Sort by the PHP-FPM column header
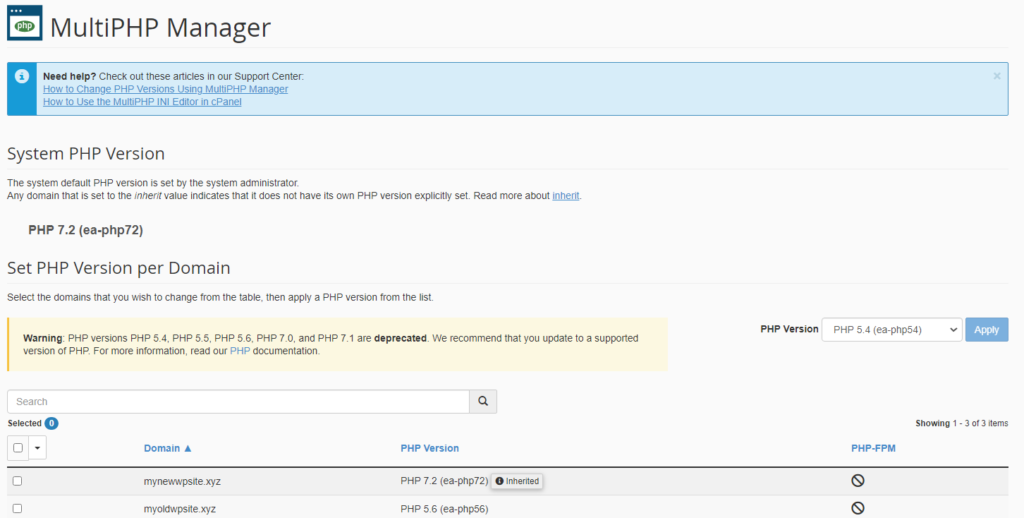1024x518 pixels. pos(873,448)
